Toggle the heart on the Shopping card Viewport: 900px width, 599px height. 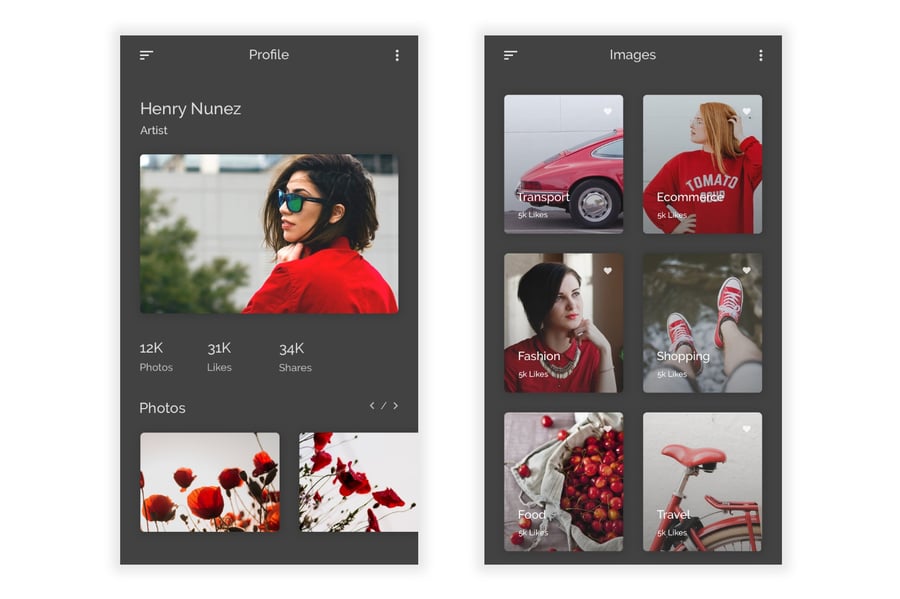click(746, 271)
